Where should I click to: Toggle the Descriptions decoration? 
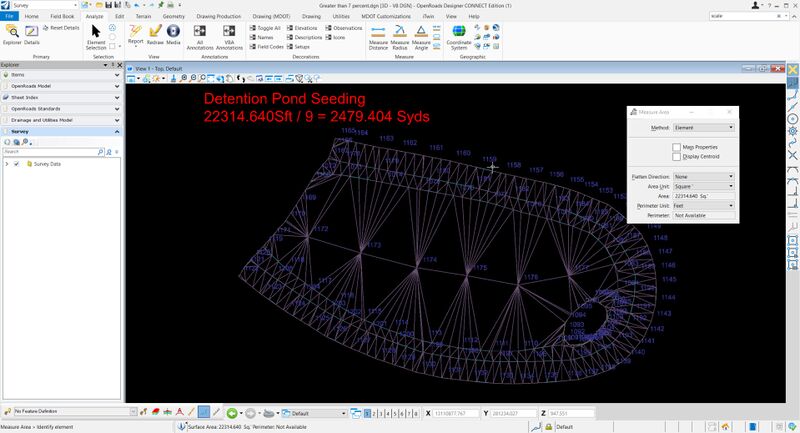tap(304, 37)
